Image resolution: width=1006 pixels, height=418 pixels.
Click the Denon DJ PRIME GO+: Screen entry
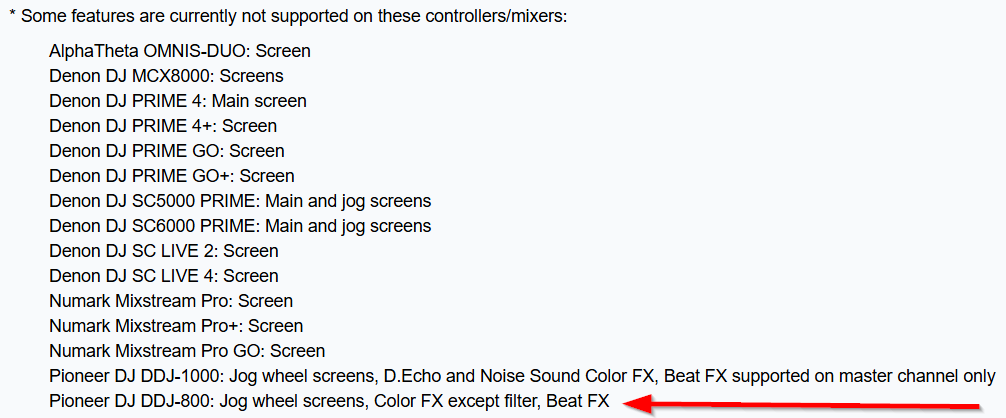pyautogui.click(x=171, y=176)
